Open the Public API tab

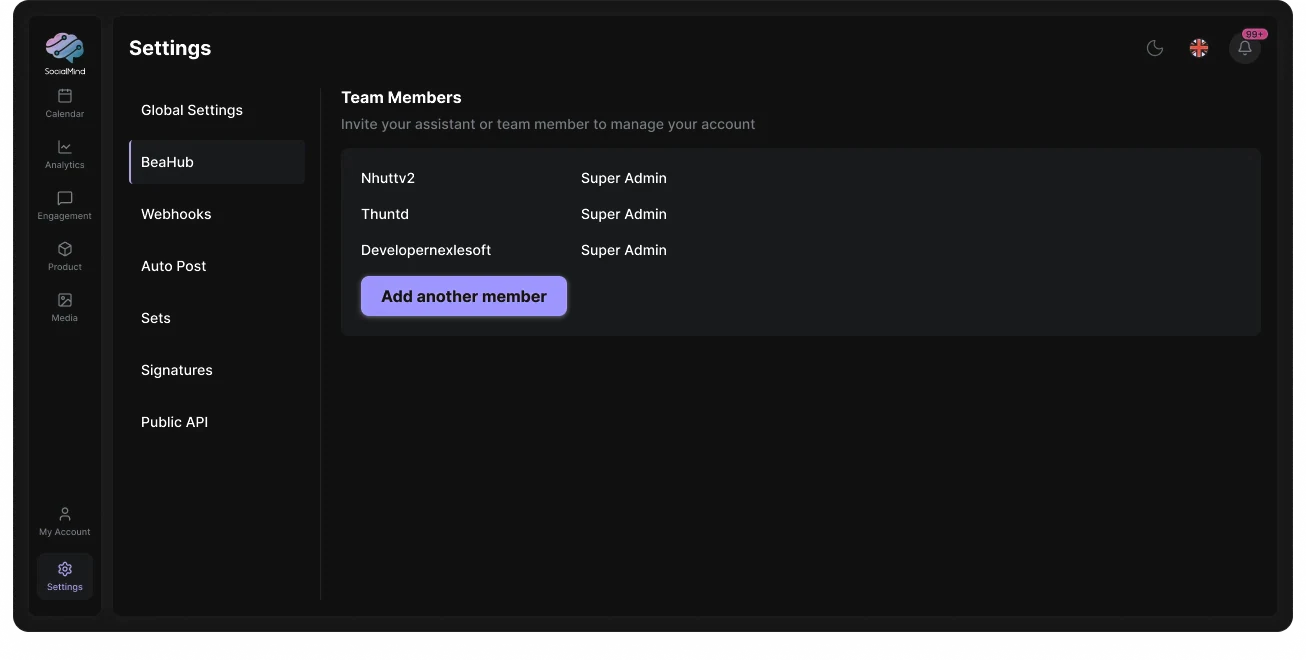pos(217,422)
